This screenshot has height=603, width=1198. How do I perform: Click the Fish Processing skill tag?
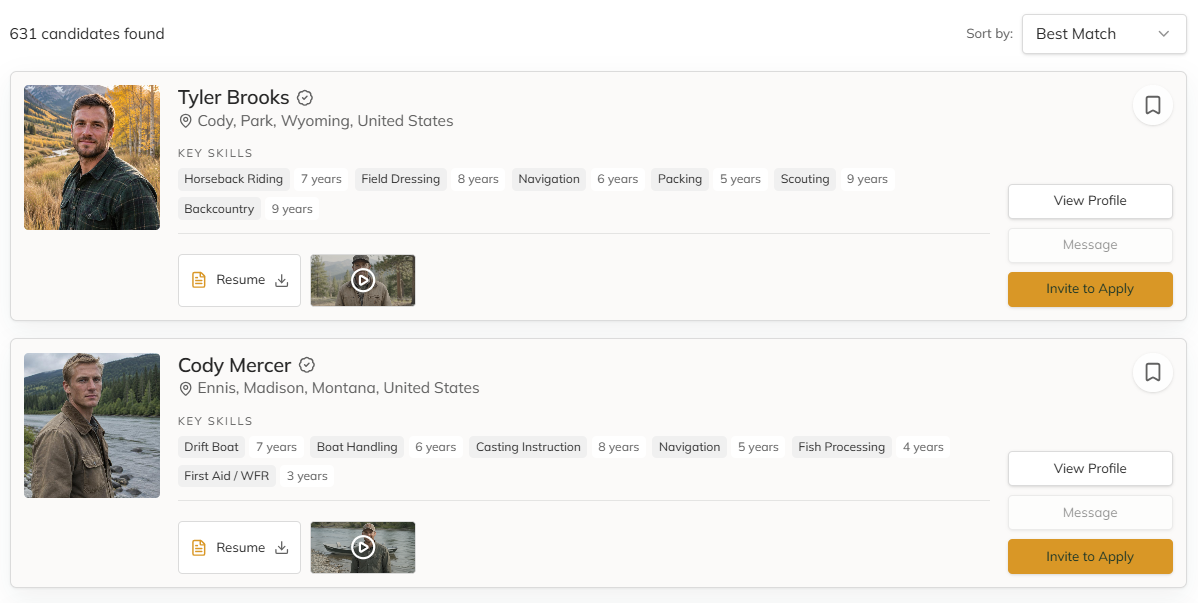841,447
